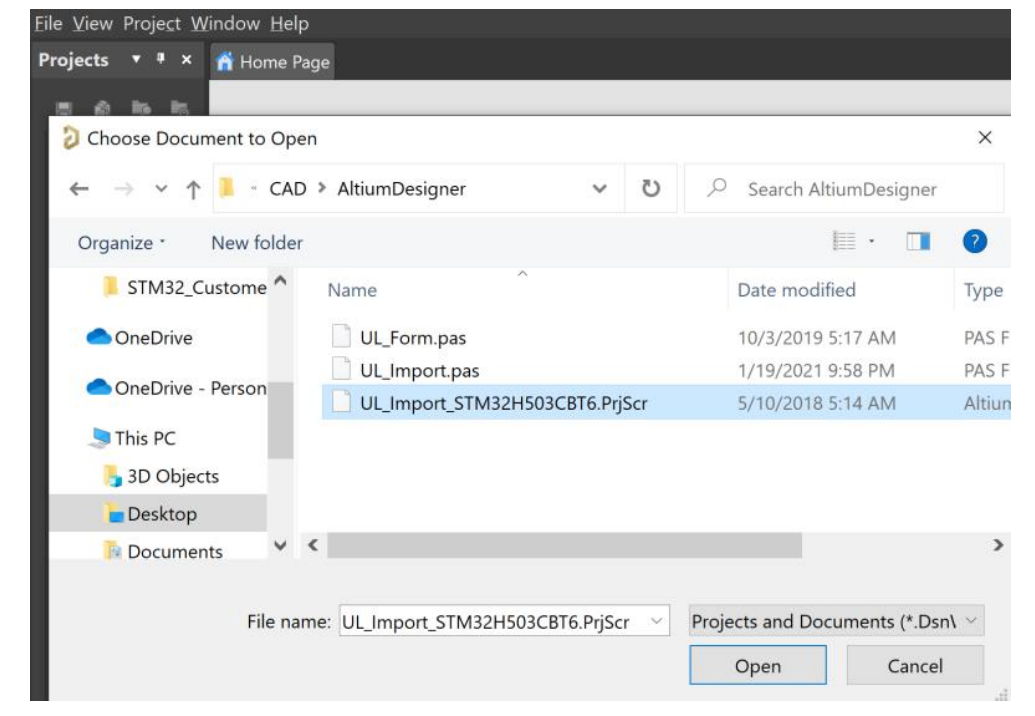Click horizontal scrollbar left arrow
Viewport: 1035px width, 716px height.
point(313,545)
